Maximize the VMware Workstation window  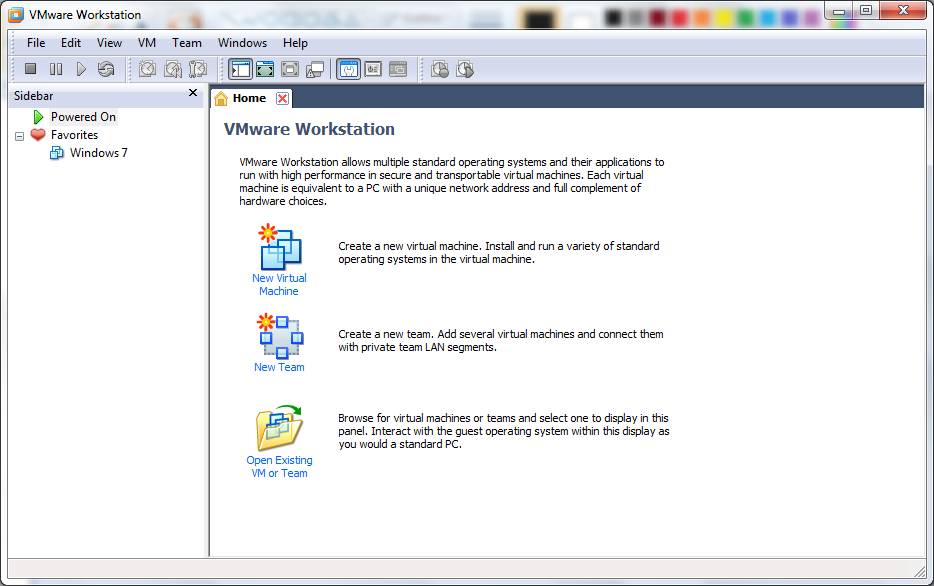867,10
